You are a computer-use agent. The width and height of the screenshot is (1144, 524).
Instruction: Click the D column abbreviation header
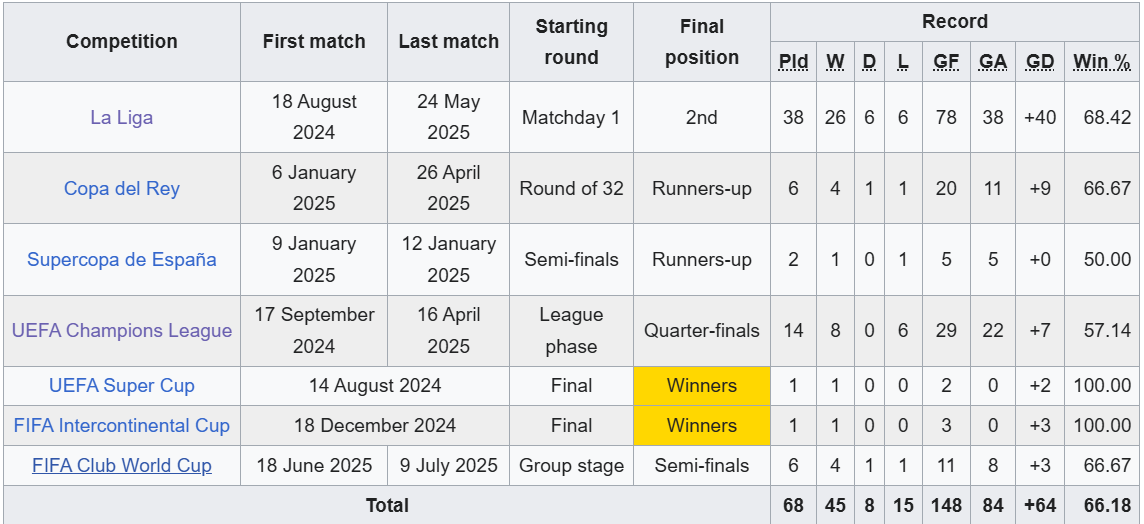(869, 61)
